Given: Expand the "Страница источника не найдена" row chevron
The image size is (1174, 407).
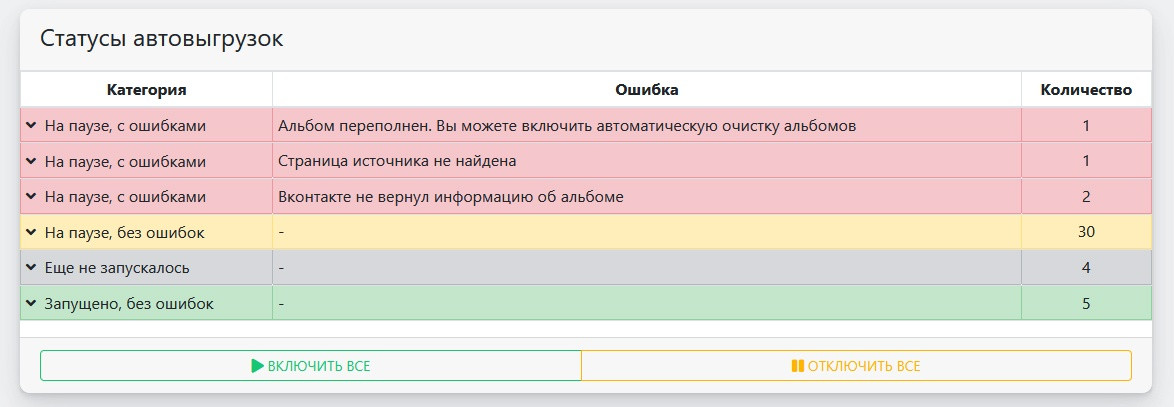Looking at the screenshot, I should [31, 161].
